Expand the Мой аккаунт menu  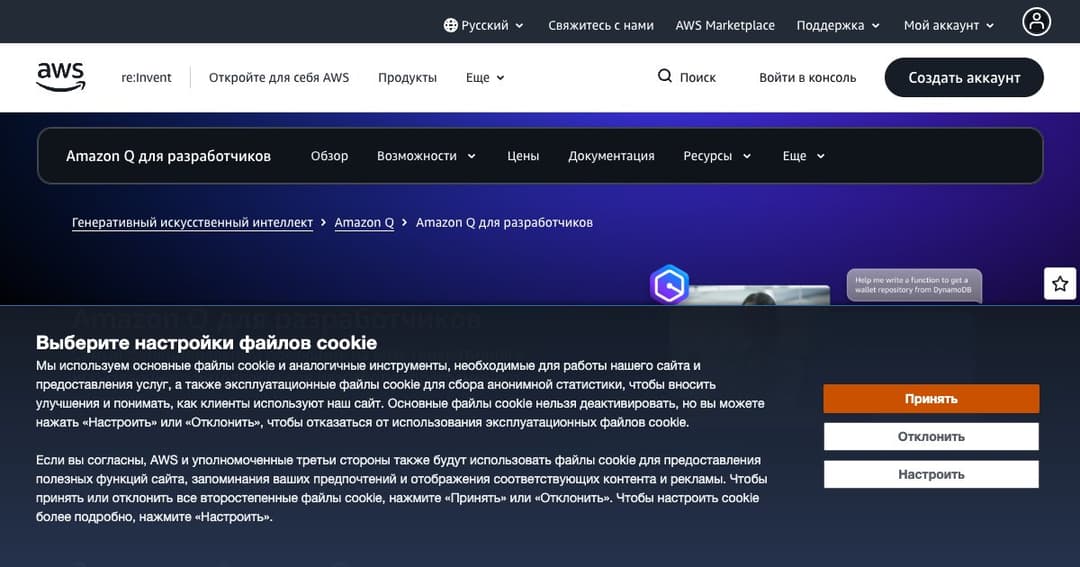(948, 25)
